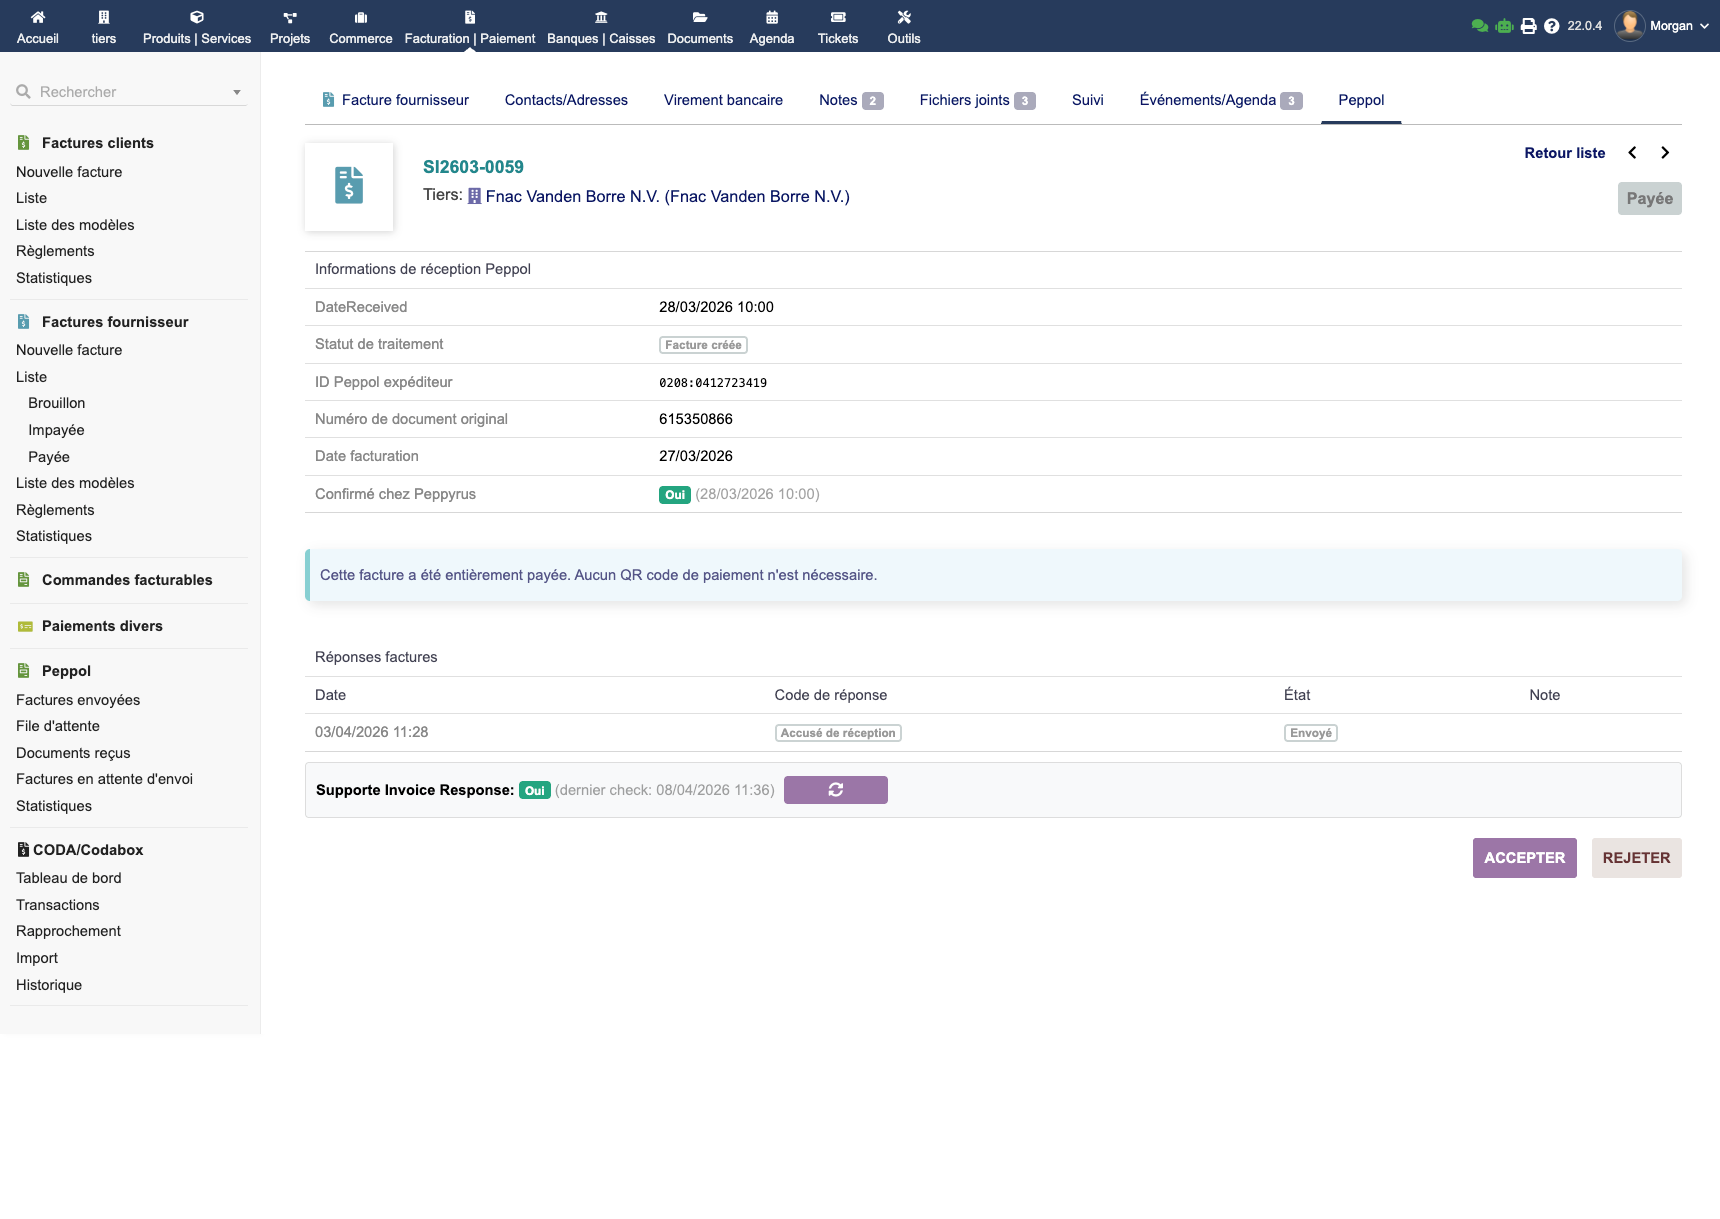Viewport: 1720px width, 1219px height.
Task: Open the Événements/Agenda tab
Action: [1221, 100]
